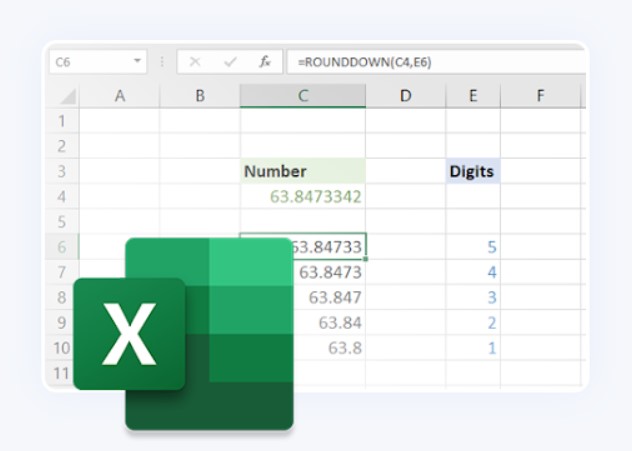Click Digits cell with value 2
Image resolution: width=632 pixels, height=451 pixels.
[x=473, y=322]
